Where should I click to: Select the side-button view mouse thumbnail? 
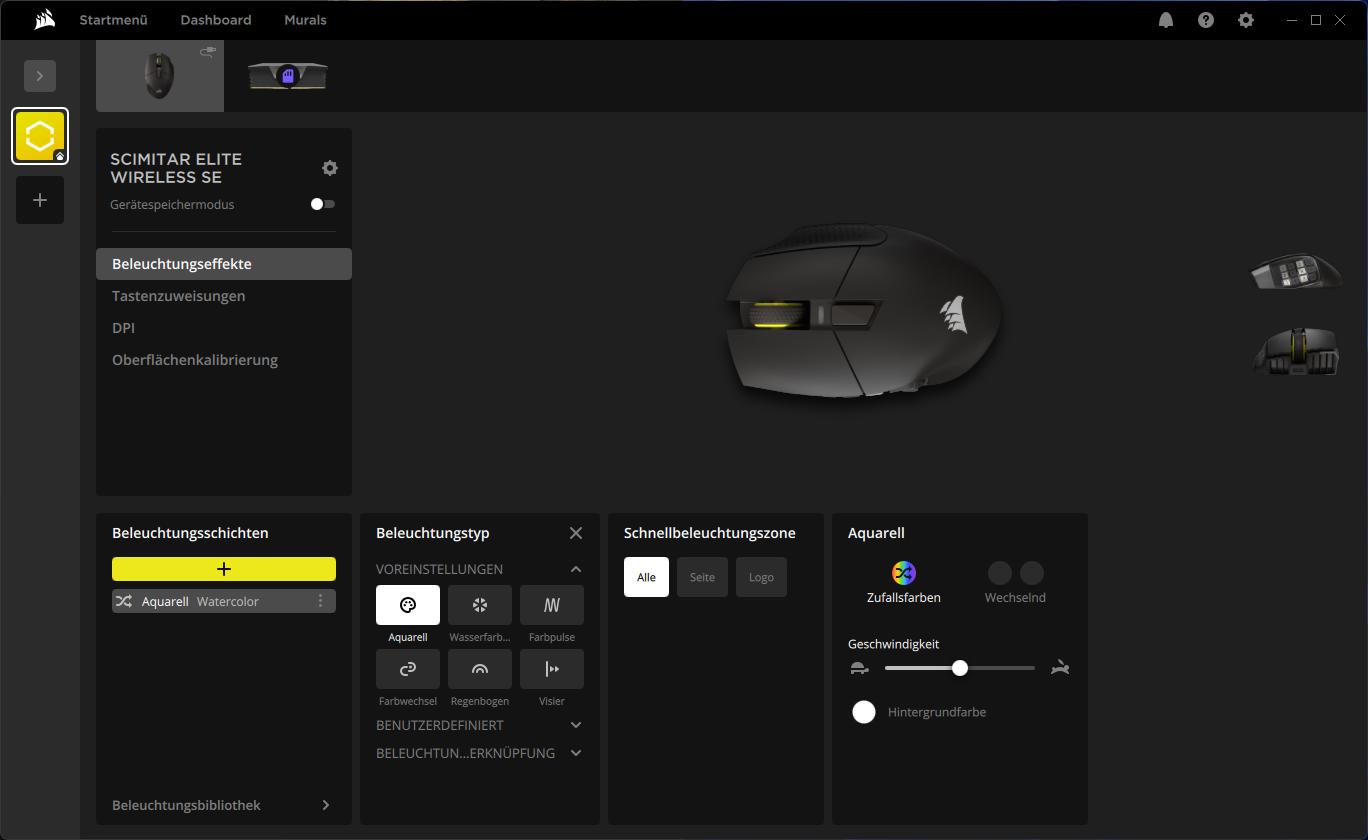[1296, 271]
